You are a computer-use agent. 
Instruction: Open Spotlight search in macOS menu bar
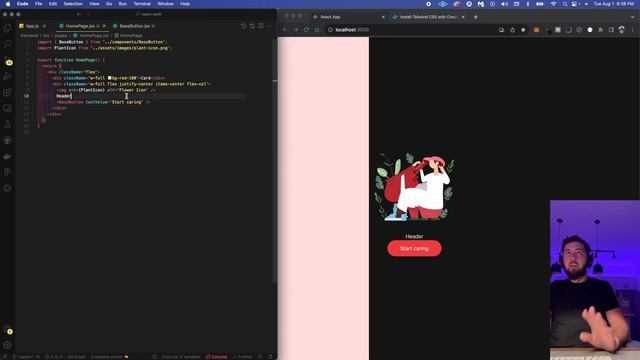[564, 4]
